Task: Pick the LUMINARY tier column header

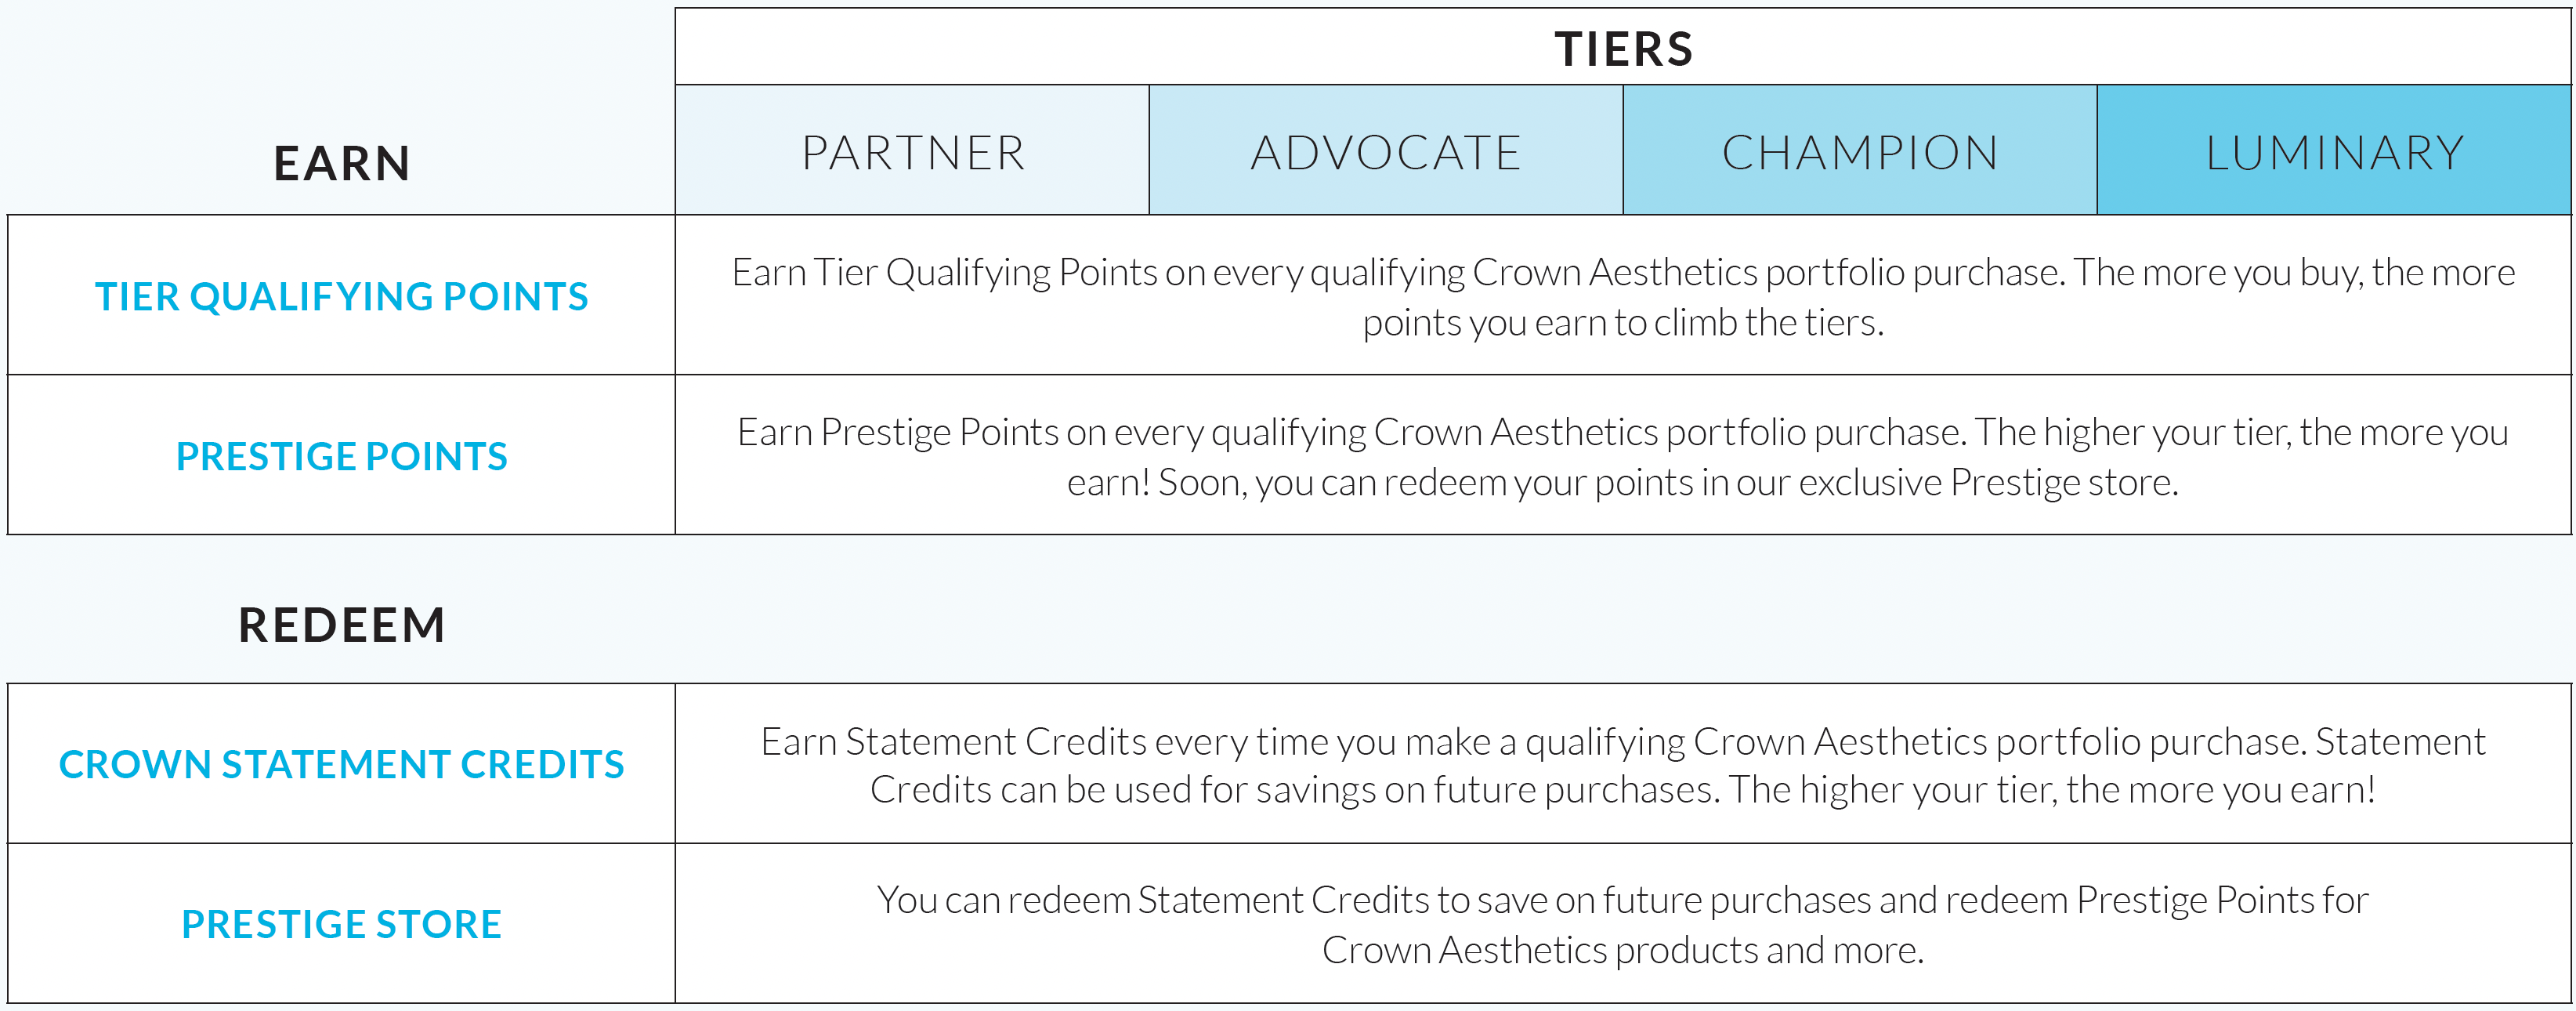Action: 2334,153
